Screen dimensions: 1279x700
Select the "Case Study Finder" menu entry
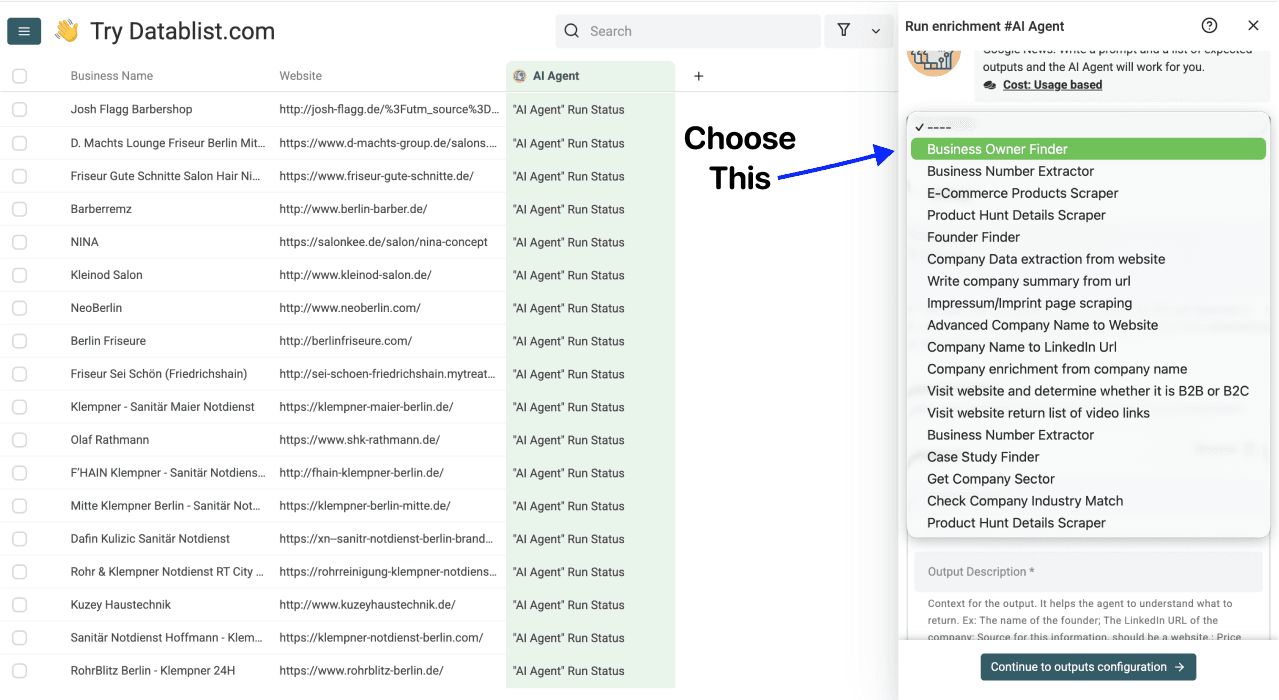(x=983, y=456)
